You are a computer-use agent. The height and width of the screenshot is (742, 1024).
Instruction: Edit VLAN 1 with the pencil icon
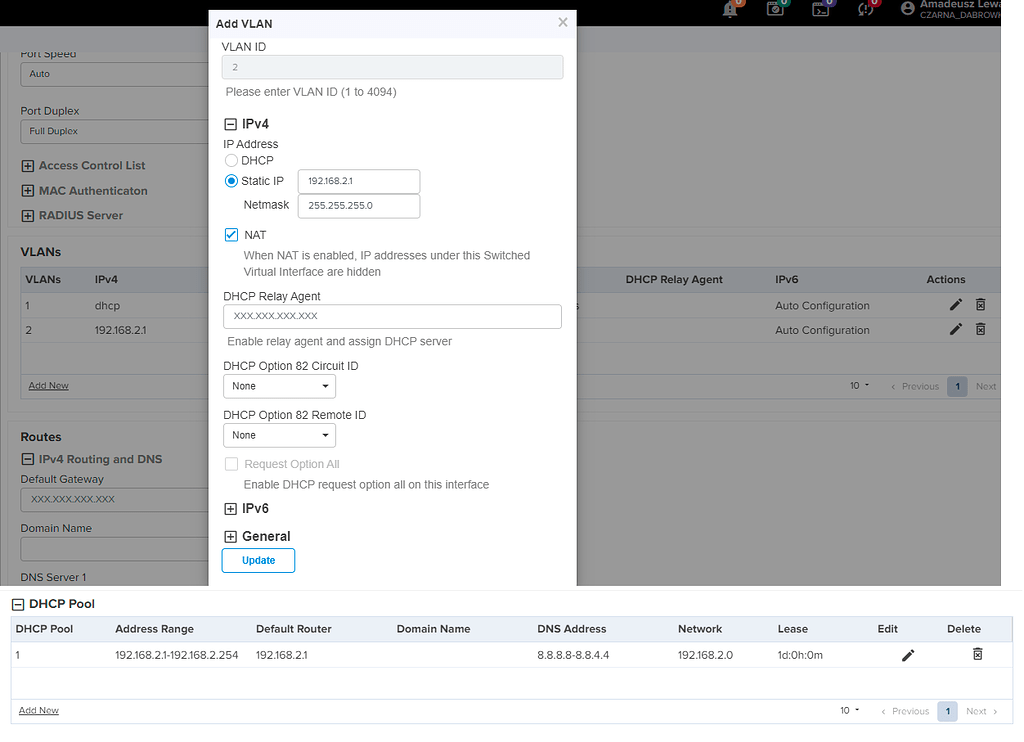(955, 305)
